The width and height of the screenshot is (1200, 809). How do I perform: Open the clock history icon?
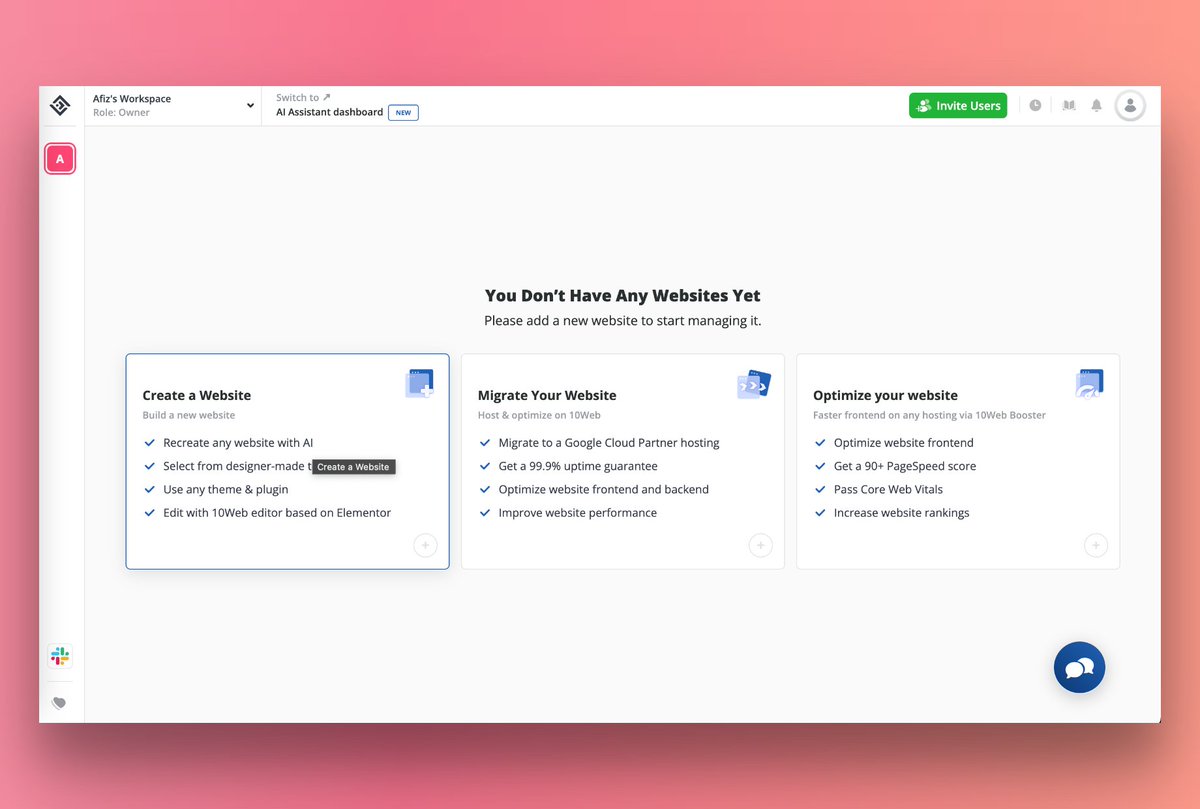[x=1036, y=105]
